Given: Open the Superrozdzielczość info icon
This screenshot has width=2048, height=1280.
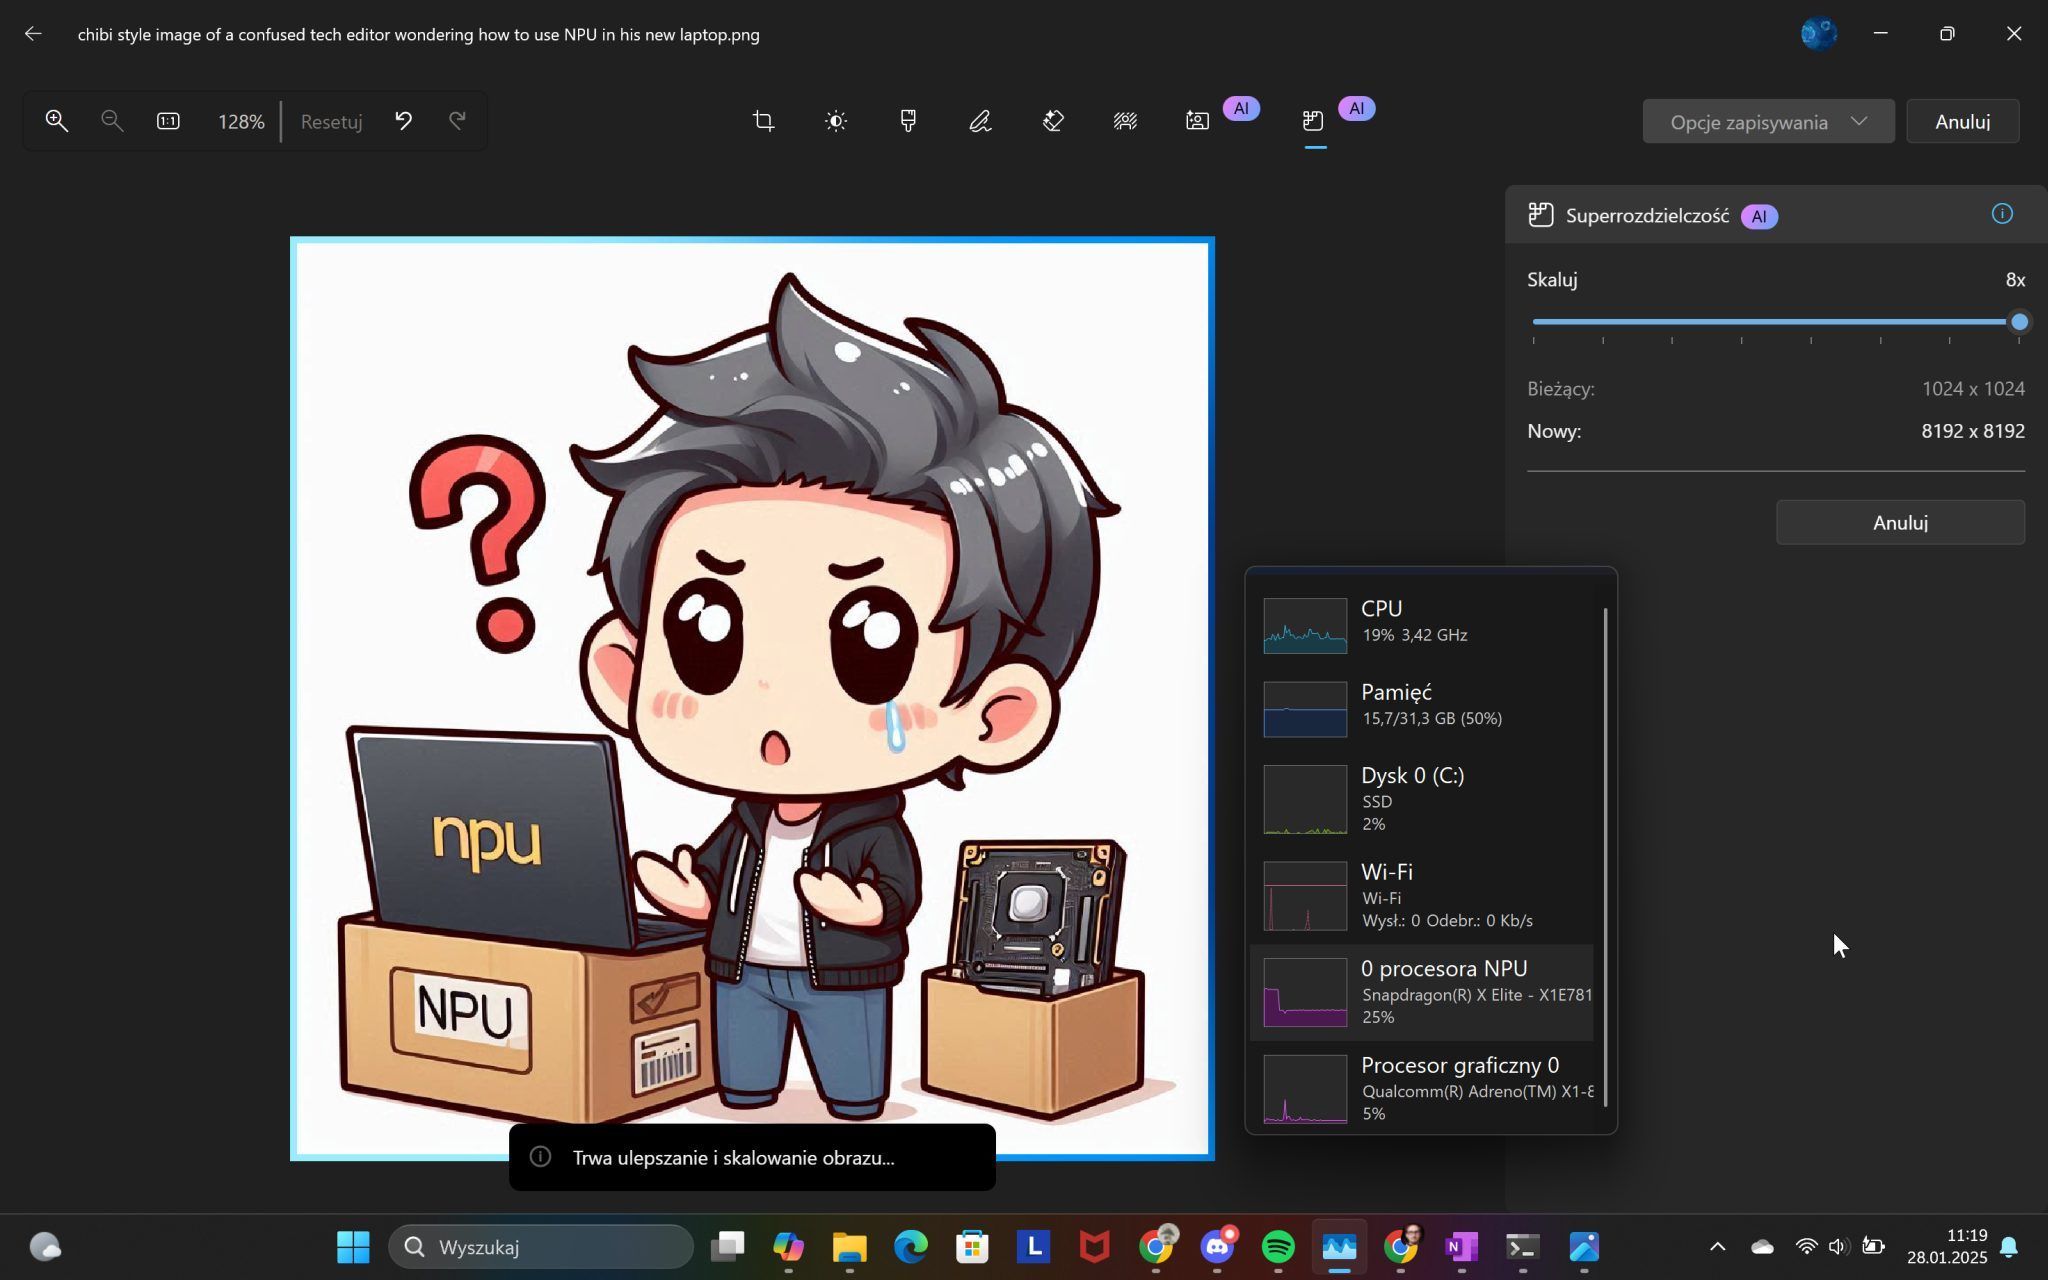Looking at the screenshot, I should point(2001,214).
